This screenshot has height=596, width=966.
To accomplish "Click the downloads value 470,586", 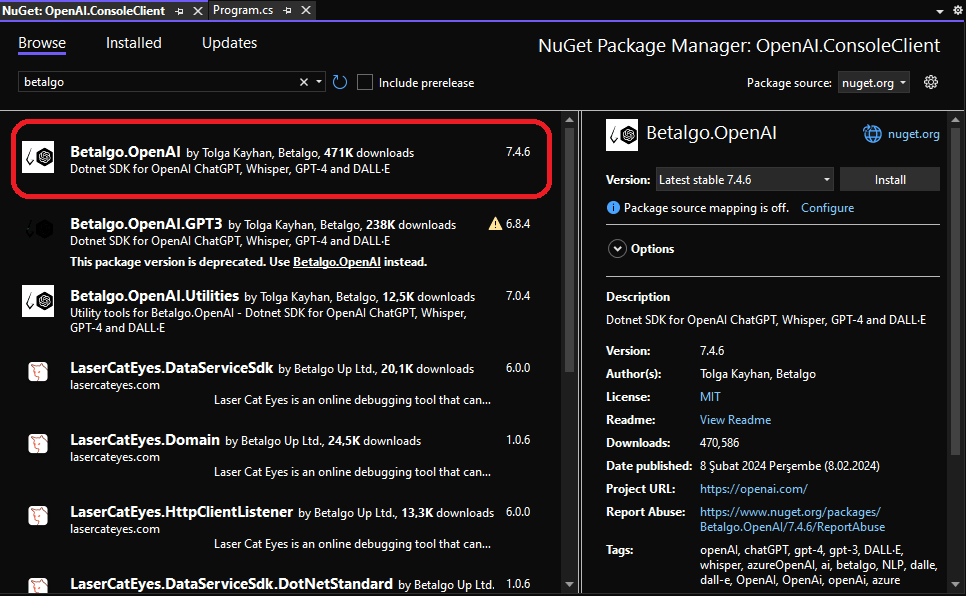I will (719, 443).
